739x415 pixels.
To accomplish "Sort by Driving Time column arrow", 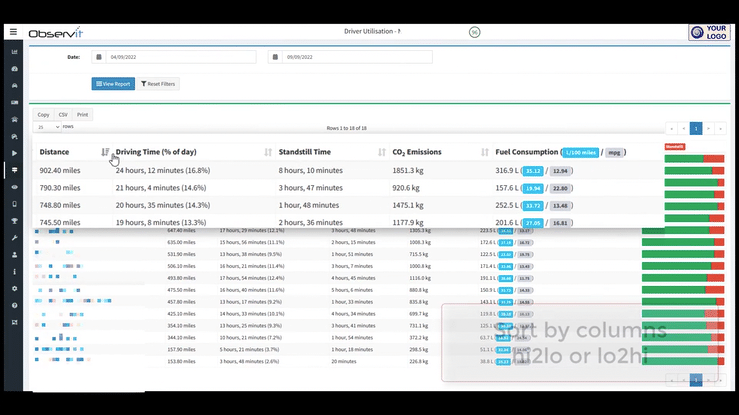I will (268, 152).
